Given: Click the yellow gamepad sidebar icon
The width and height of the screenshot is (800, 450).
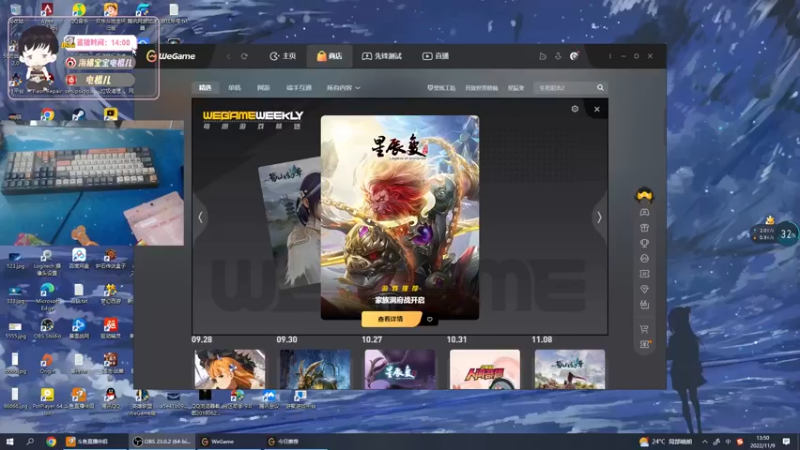Looking at the screenshot, I should (x=644, y=195).
